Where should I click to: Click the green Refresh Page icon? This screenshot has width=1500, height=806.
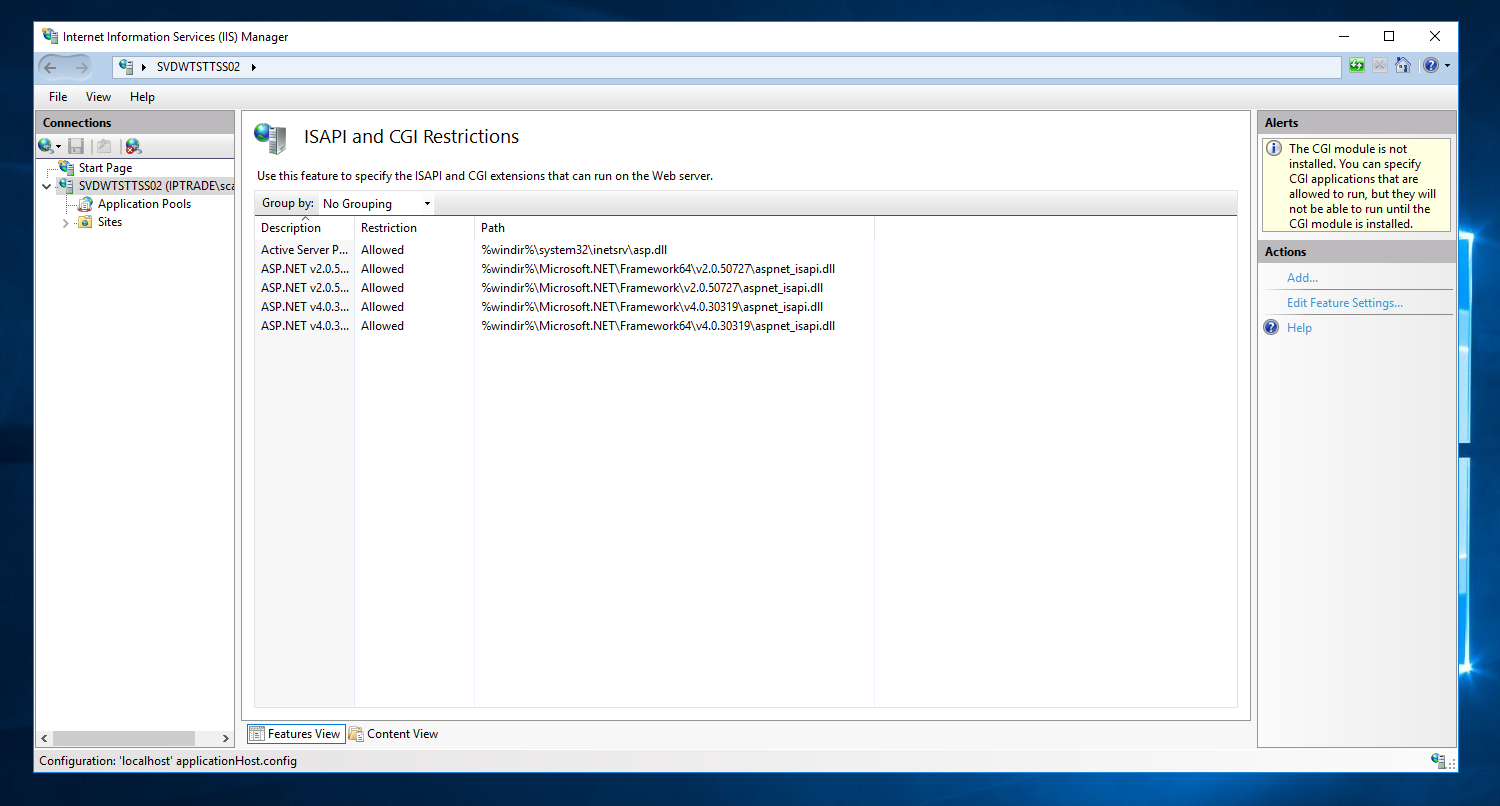pos(1356,66)
